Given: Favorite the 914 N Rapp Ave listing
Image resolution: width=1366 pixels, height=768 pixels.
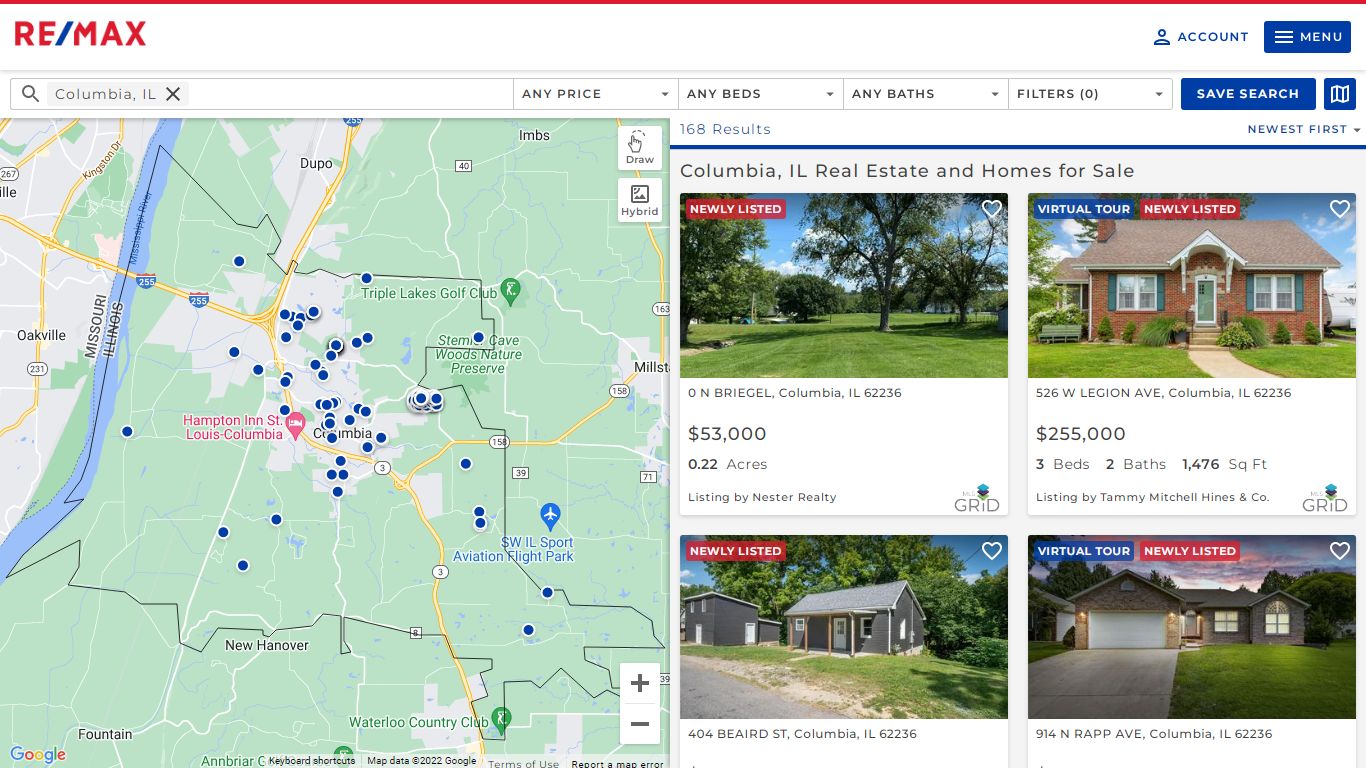Looking at the screenshot, I should click(1340, 551).
